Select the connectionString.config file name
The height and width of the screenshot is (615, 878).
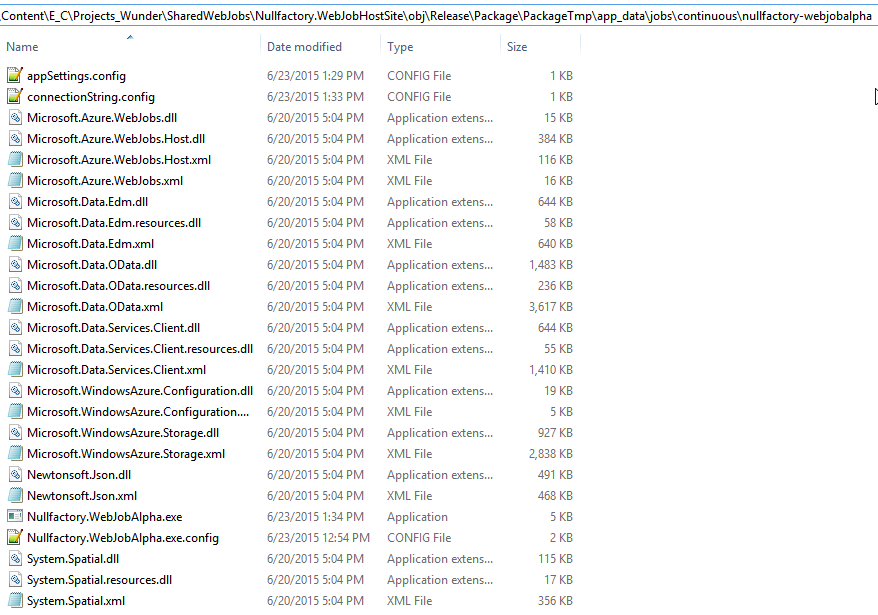(x=91, y=96)
